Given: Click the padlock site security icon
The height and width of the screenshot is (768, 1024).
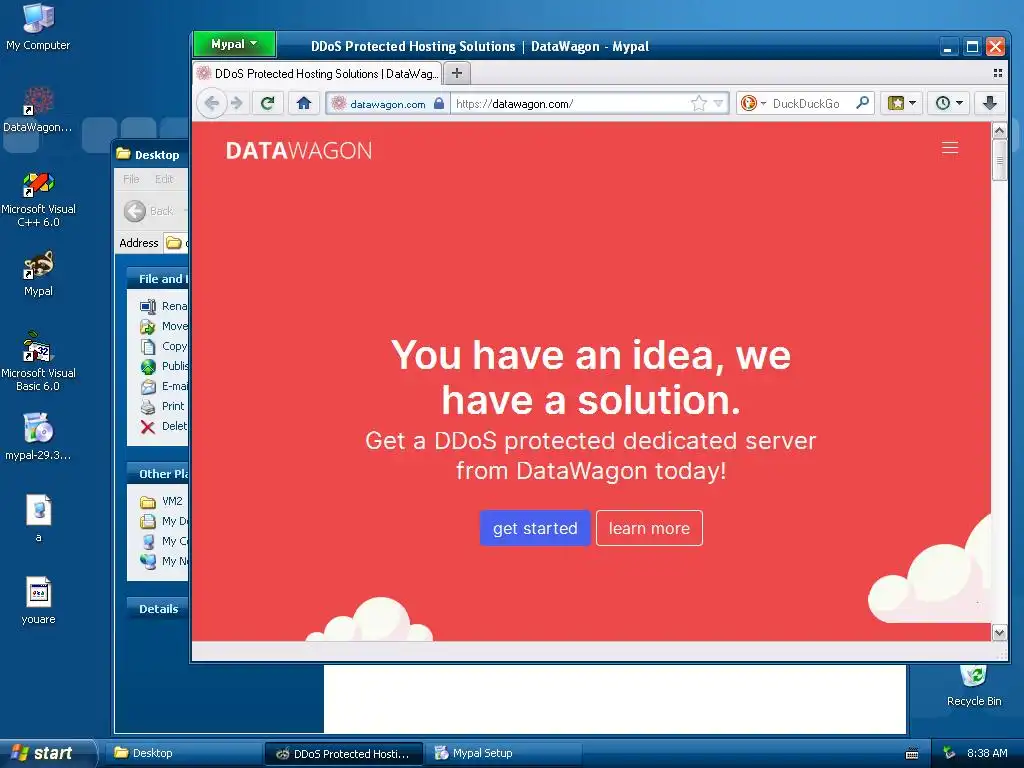Looking at the screenshot, I should (439, 103).
